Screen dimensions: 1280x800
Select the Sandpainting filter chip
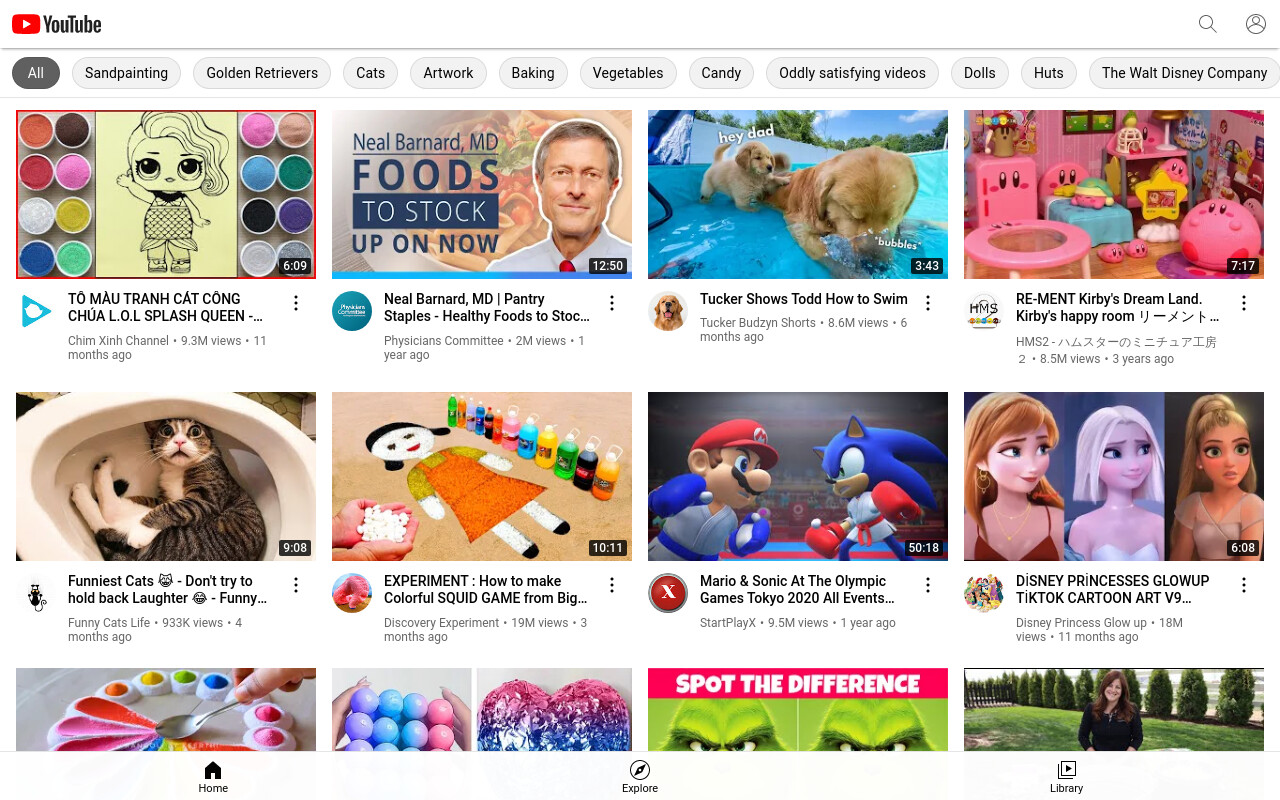(126, 73)
